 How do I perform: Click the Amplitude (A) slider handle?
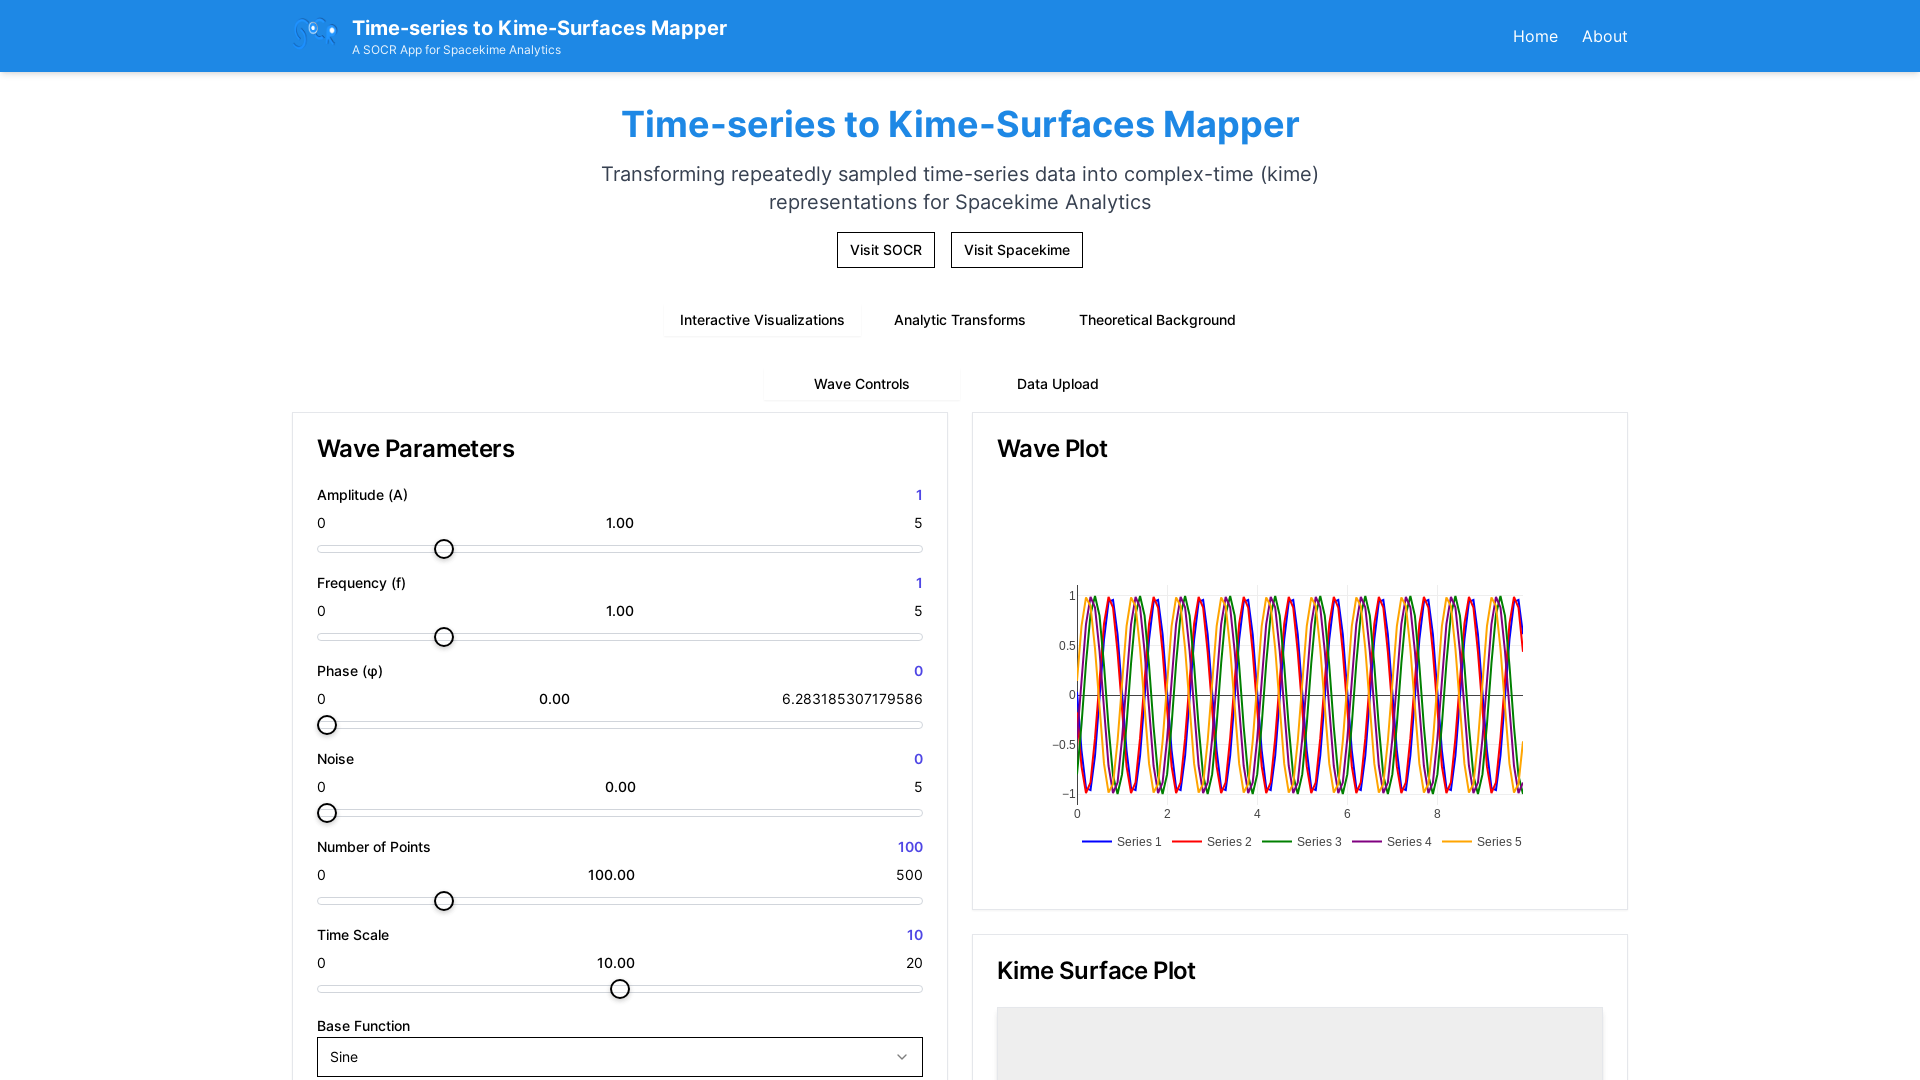click(x=443, y=549)
